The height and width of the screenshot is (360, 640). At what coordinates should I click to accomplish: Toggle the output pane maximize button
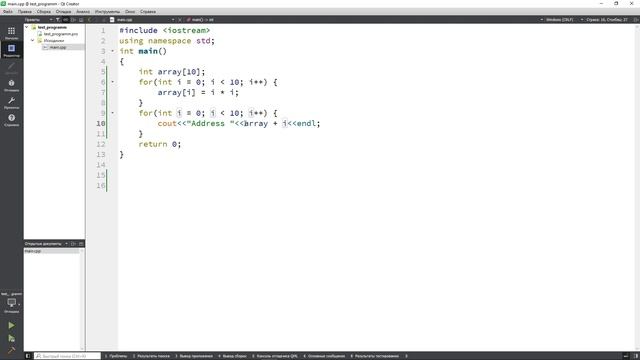[x=626, y=356]
